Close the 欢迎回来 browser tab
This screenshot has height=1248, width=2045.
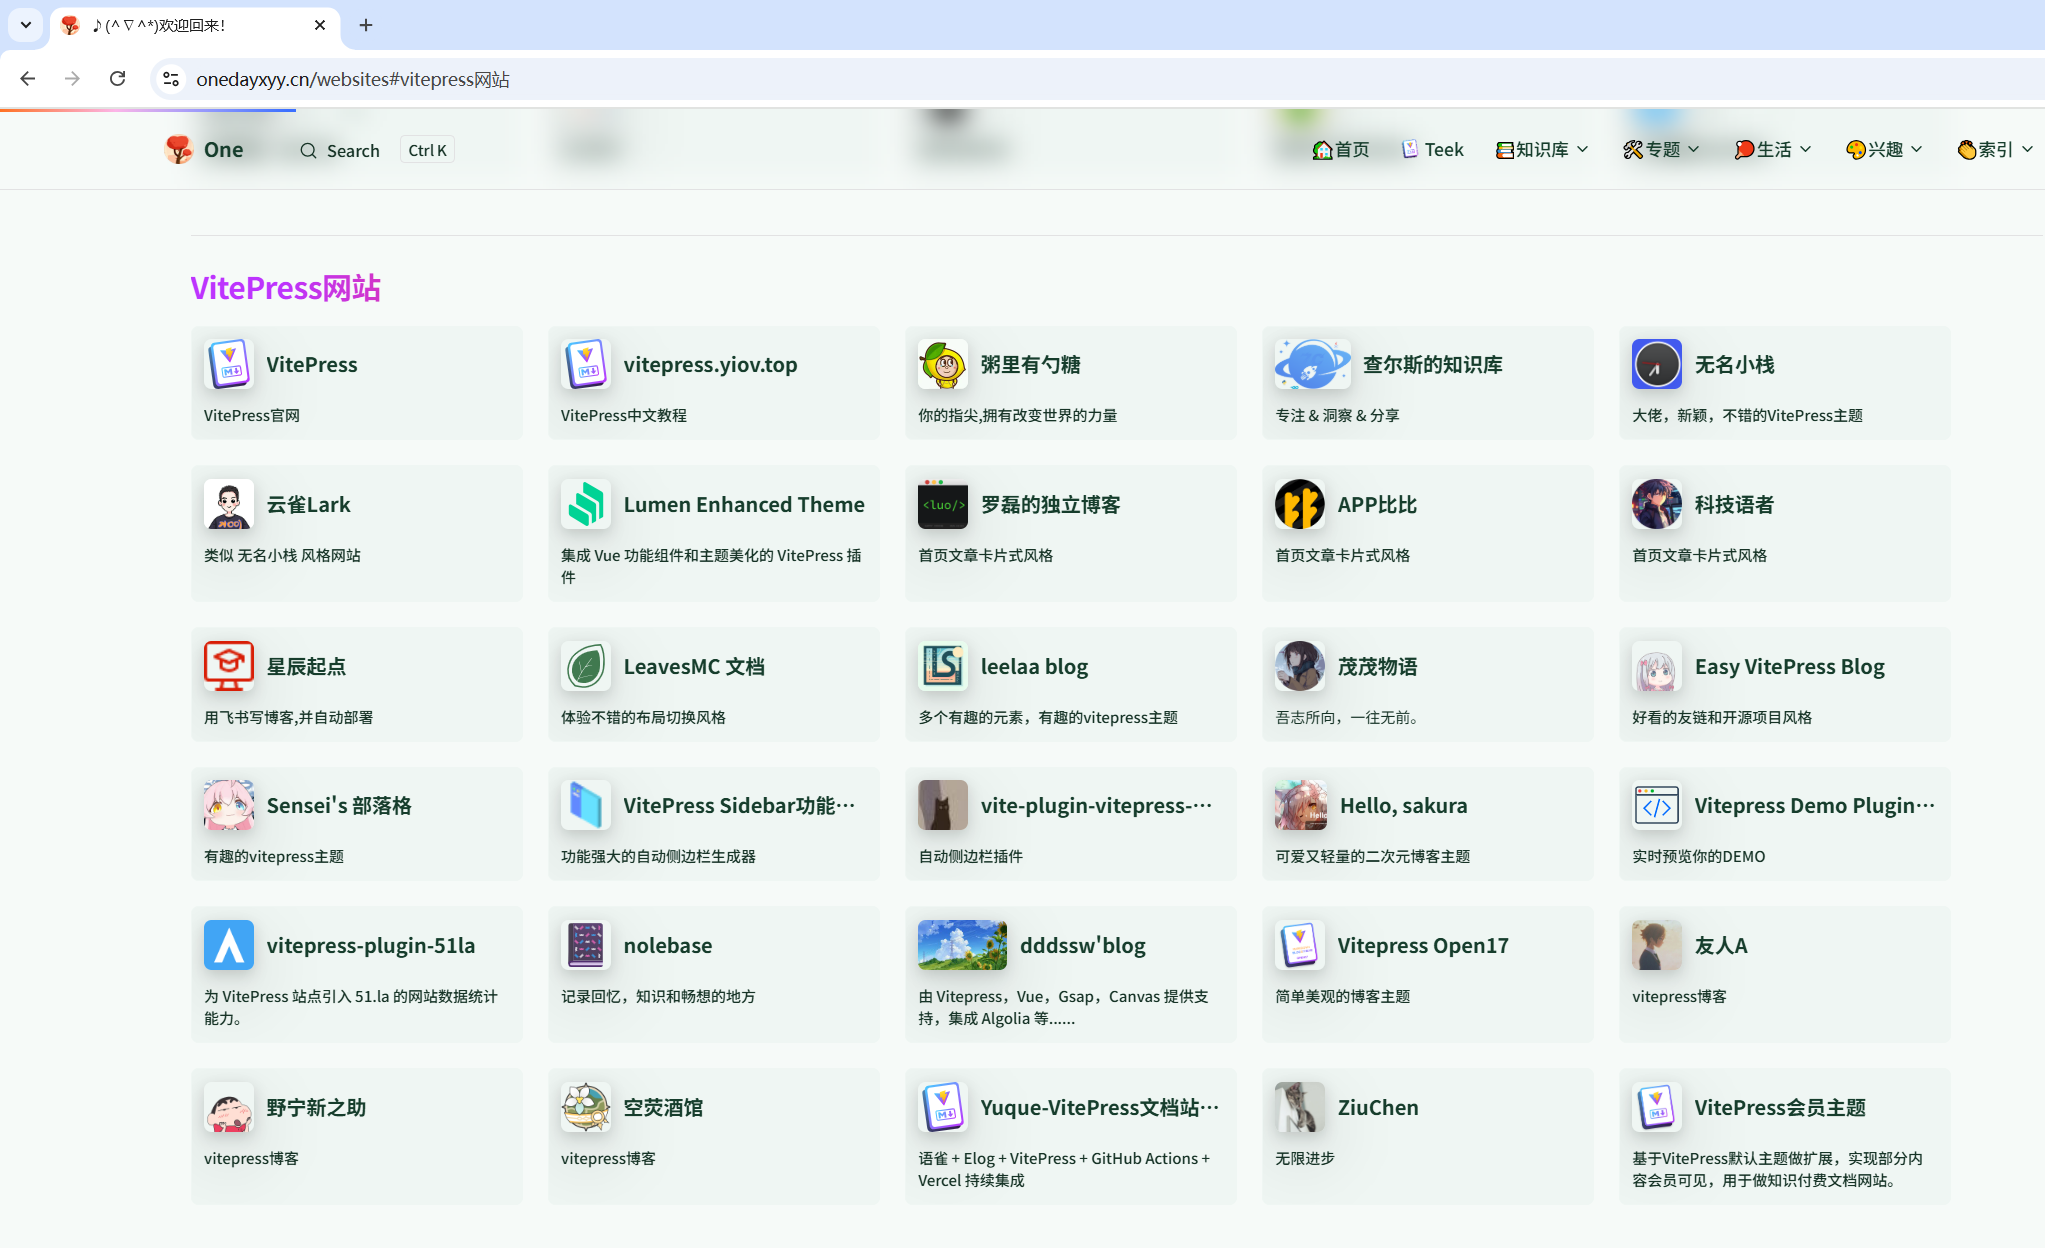tap(320, 25)
